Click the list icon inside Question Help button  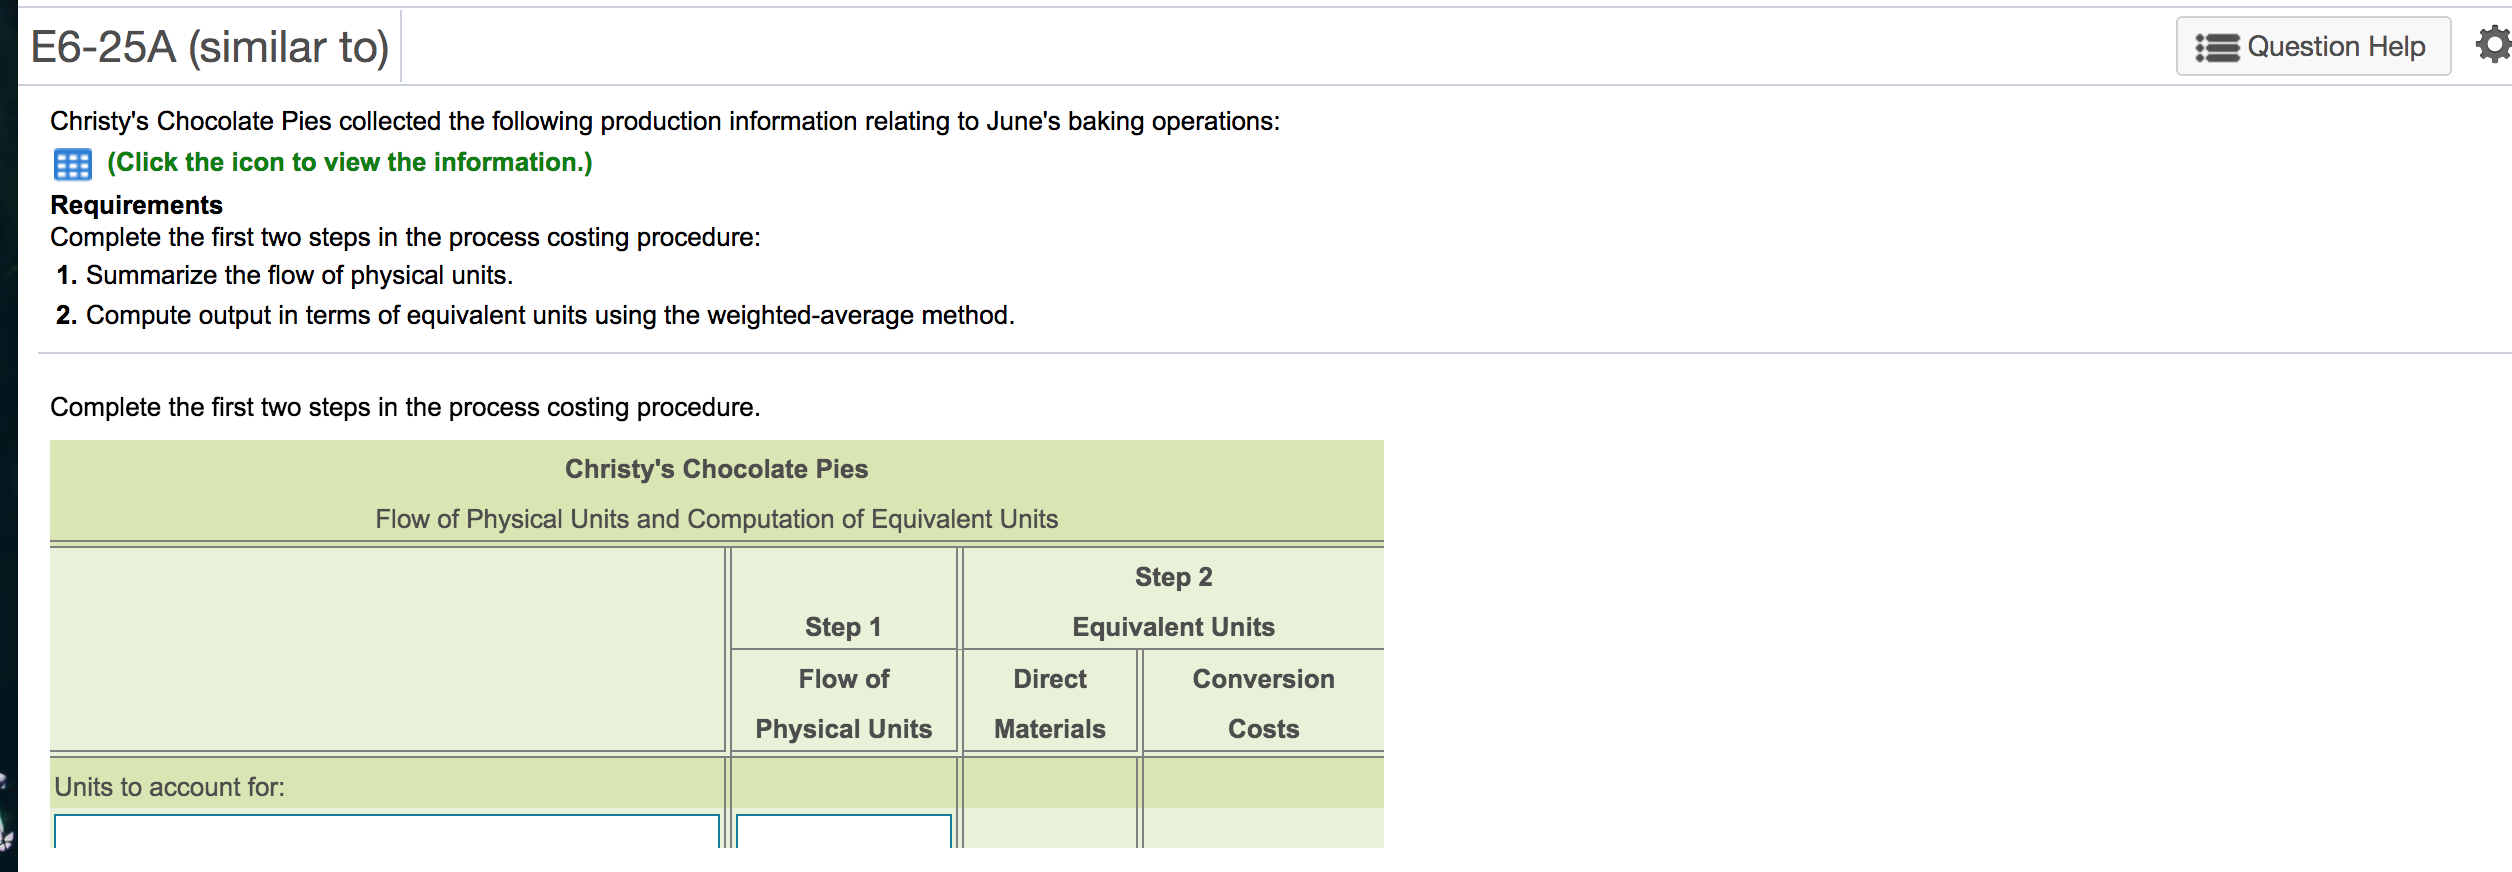click(x=2217, y=47)
